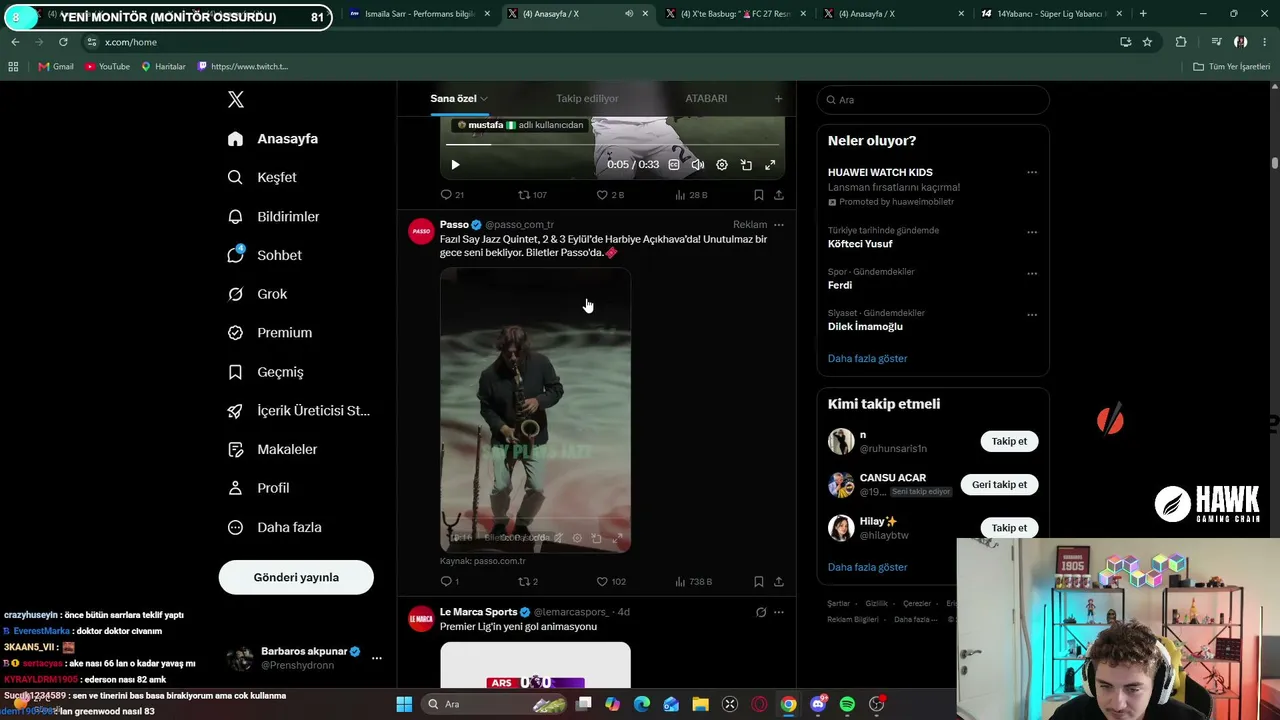The image size is (1280, 720).
Task: Open more options on the Passo ad
Action: [x=779, y=225]
